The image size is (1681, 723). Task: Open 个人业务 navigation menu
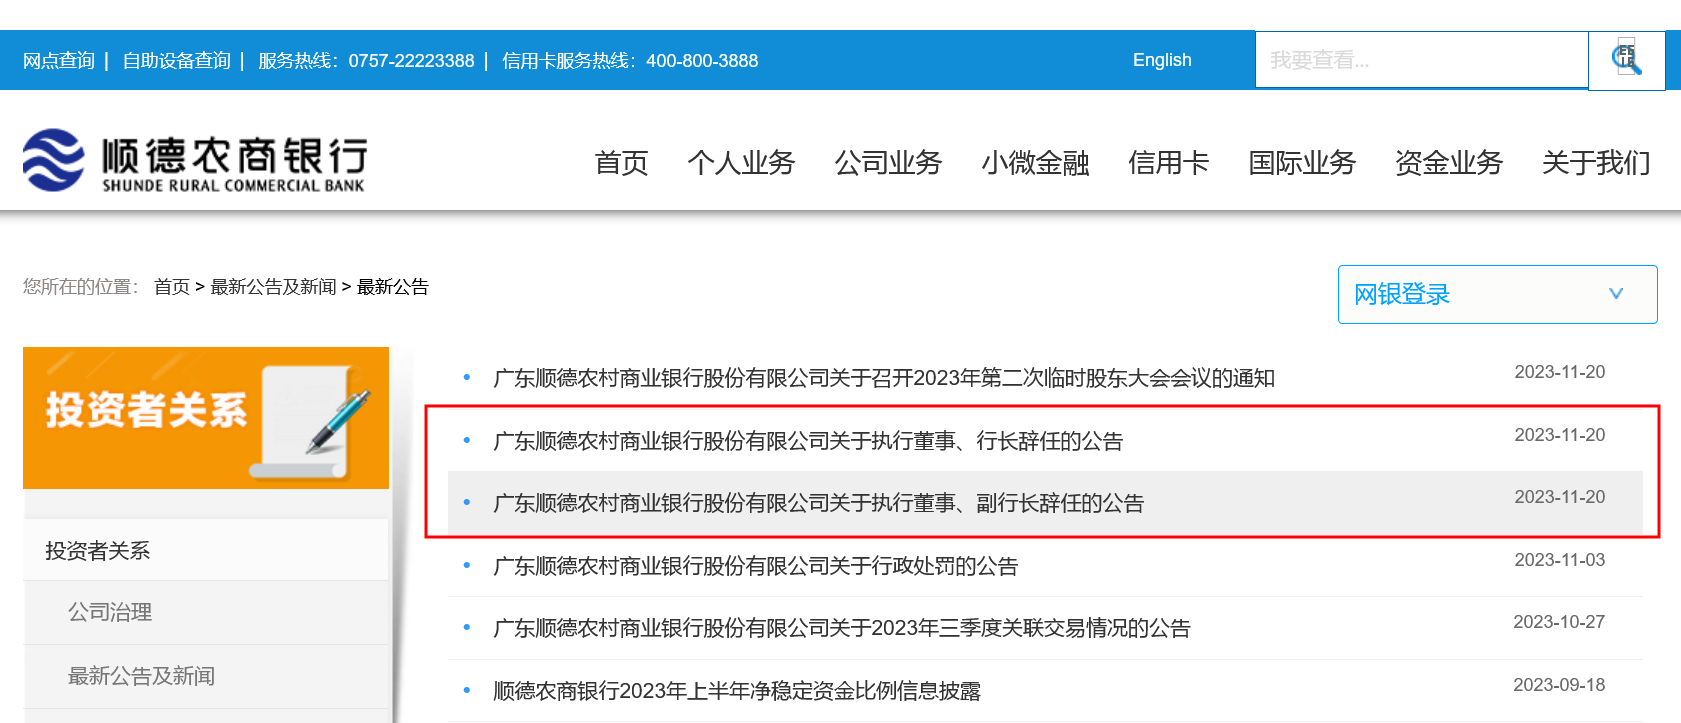tap(741, 162)
